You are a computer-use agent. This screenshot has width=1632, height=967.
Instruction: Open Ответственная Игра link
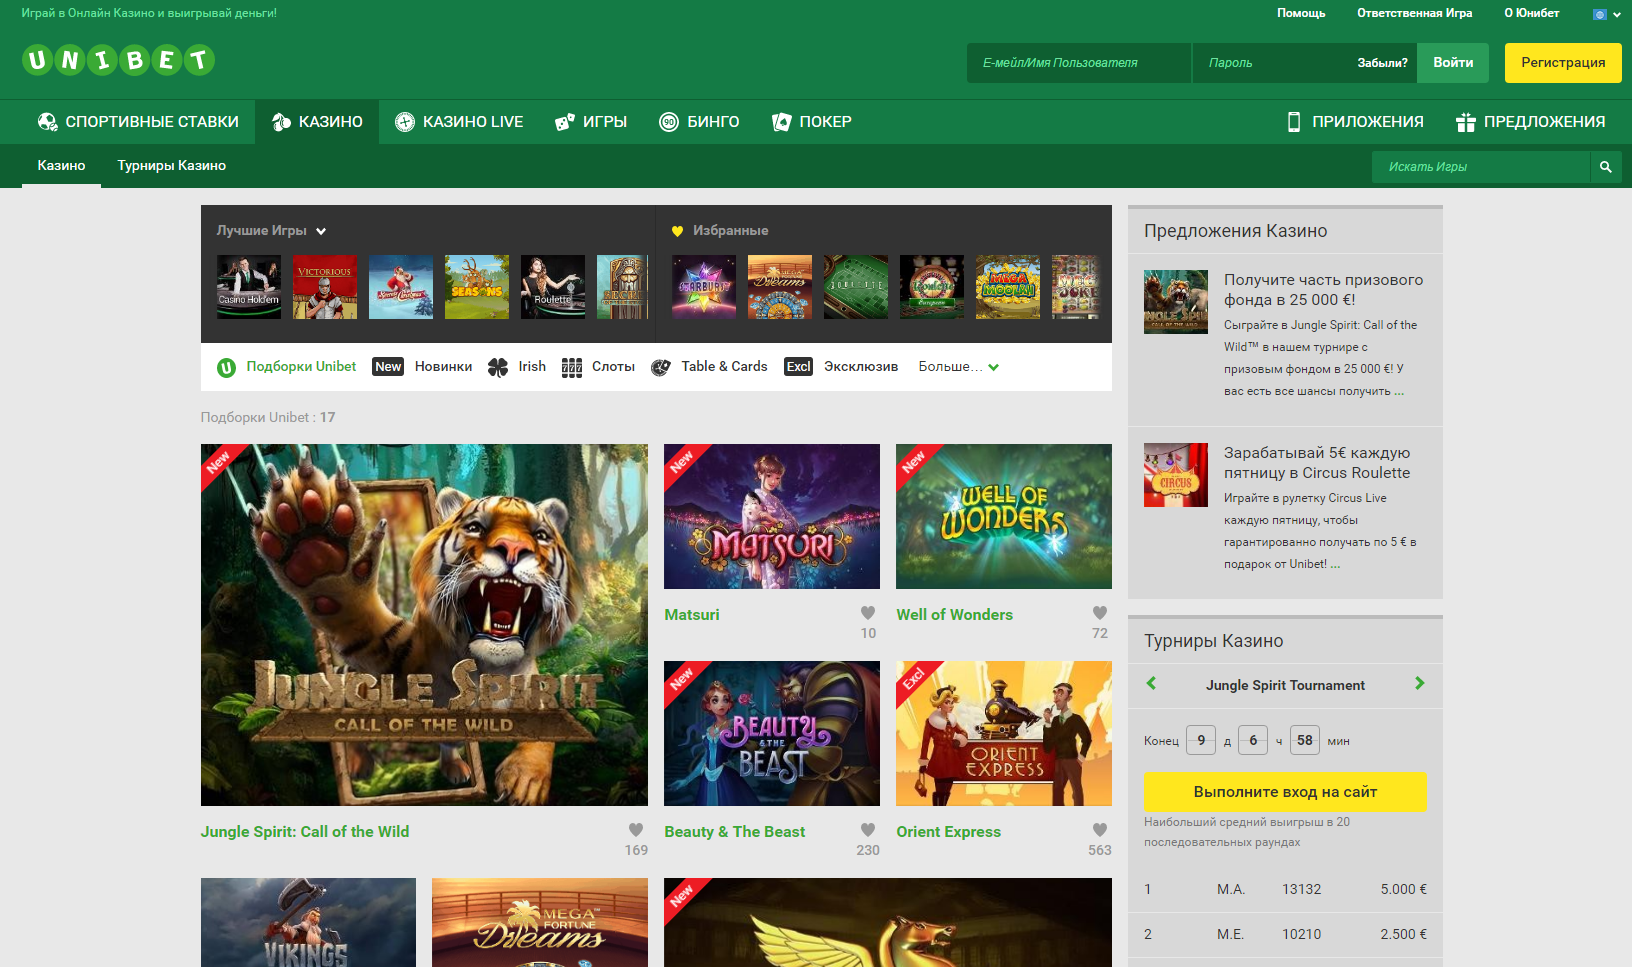pyautogui.click(x=1414, y=13)
